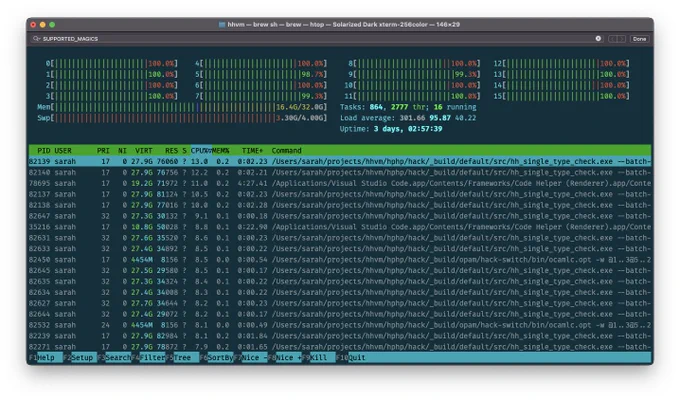
Task: Click F10 Quit in the footer
Action: (x=351, y=357)
